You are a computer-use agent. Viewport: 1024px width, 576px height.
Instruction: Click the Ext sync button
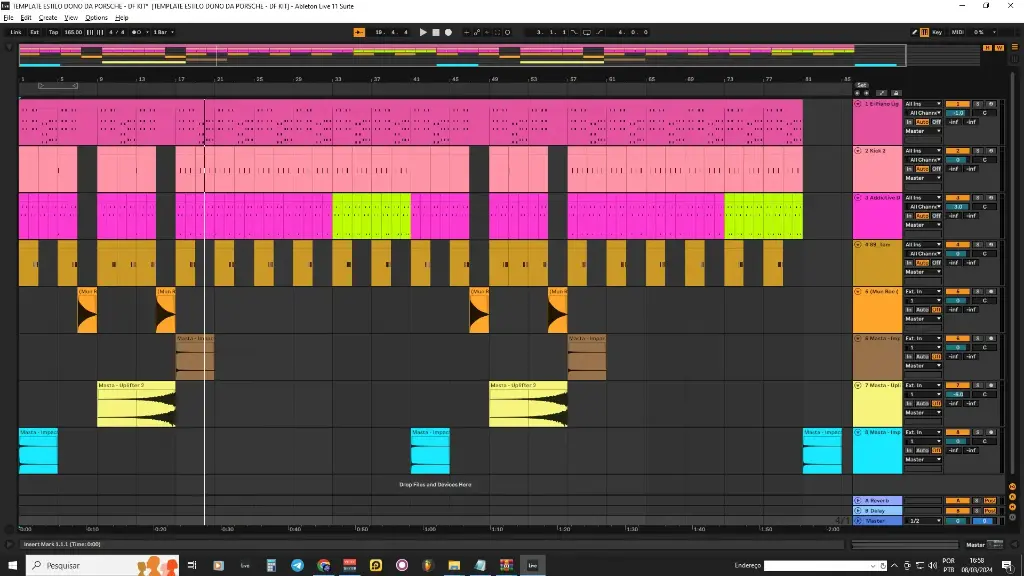point(35,32)
